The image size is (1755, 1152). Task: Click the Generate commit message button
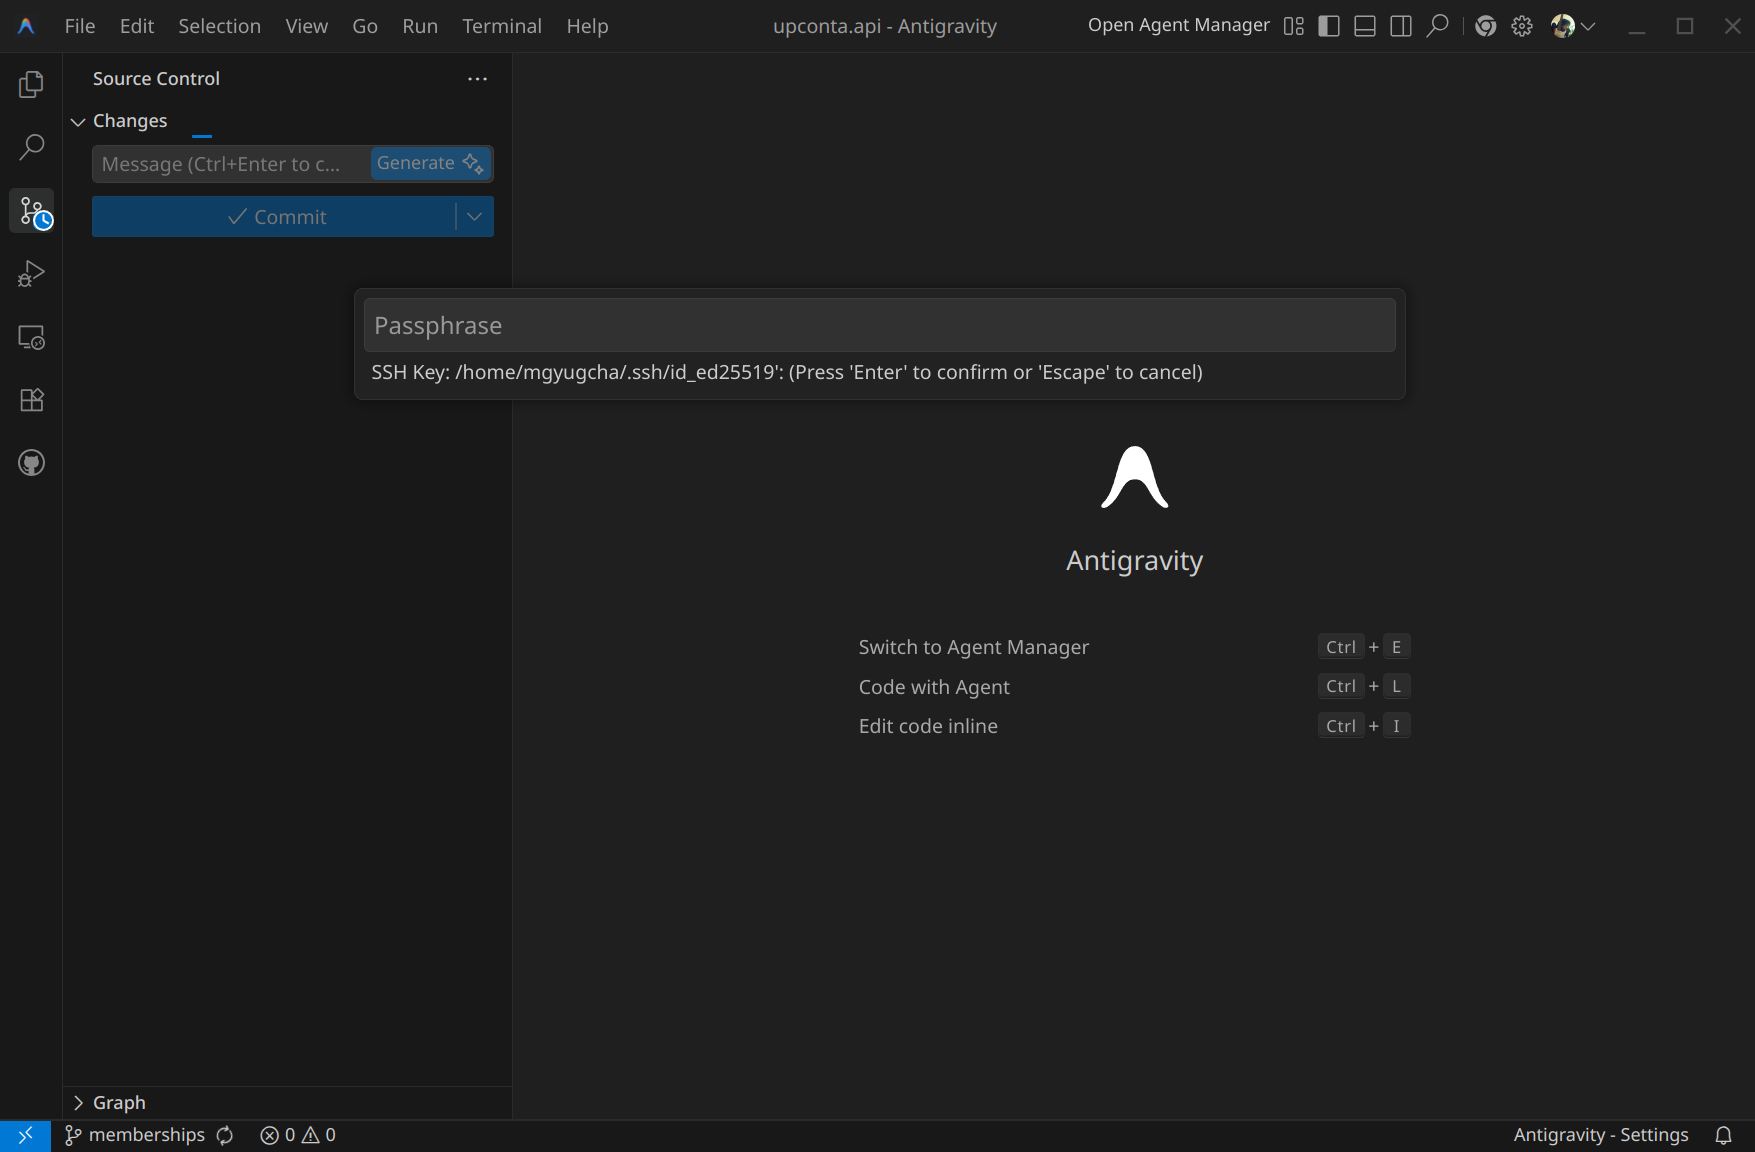pos(430,163)
